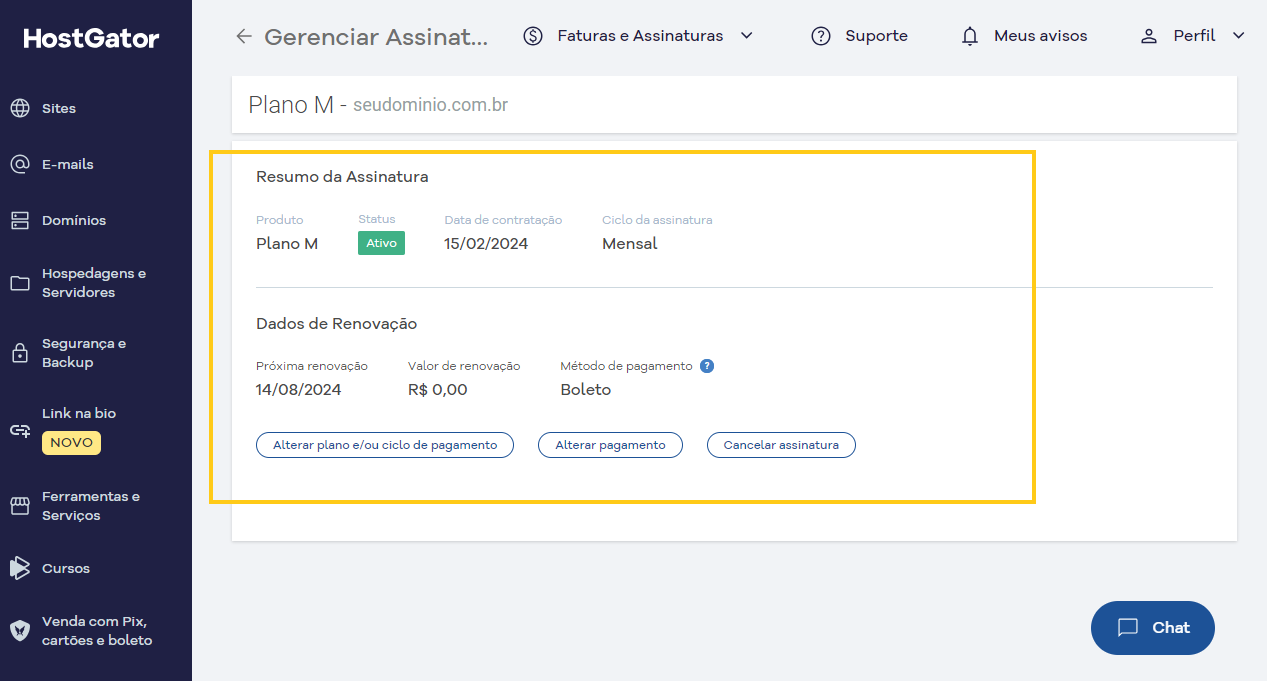Viewport: 1267px width, 681px height.
Task: Click the Link na bio chain icon
Action: pos(20,430)
